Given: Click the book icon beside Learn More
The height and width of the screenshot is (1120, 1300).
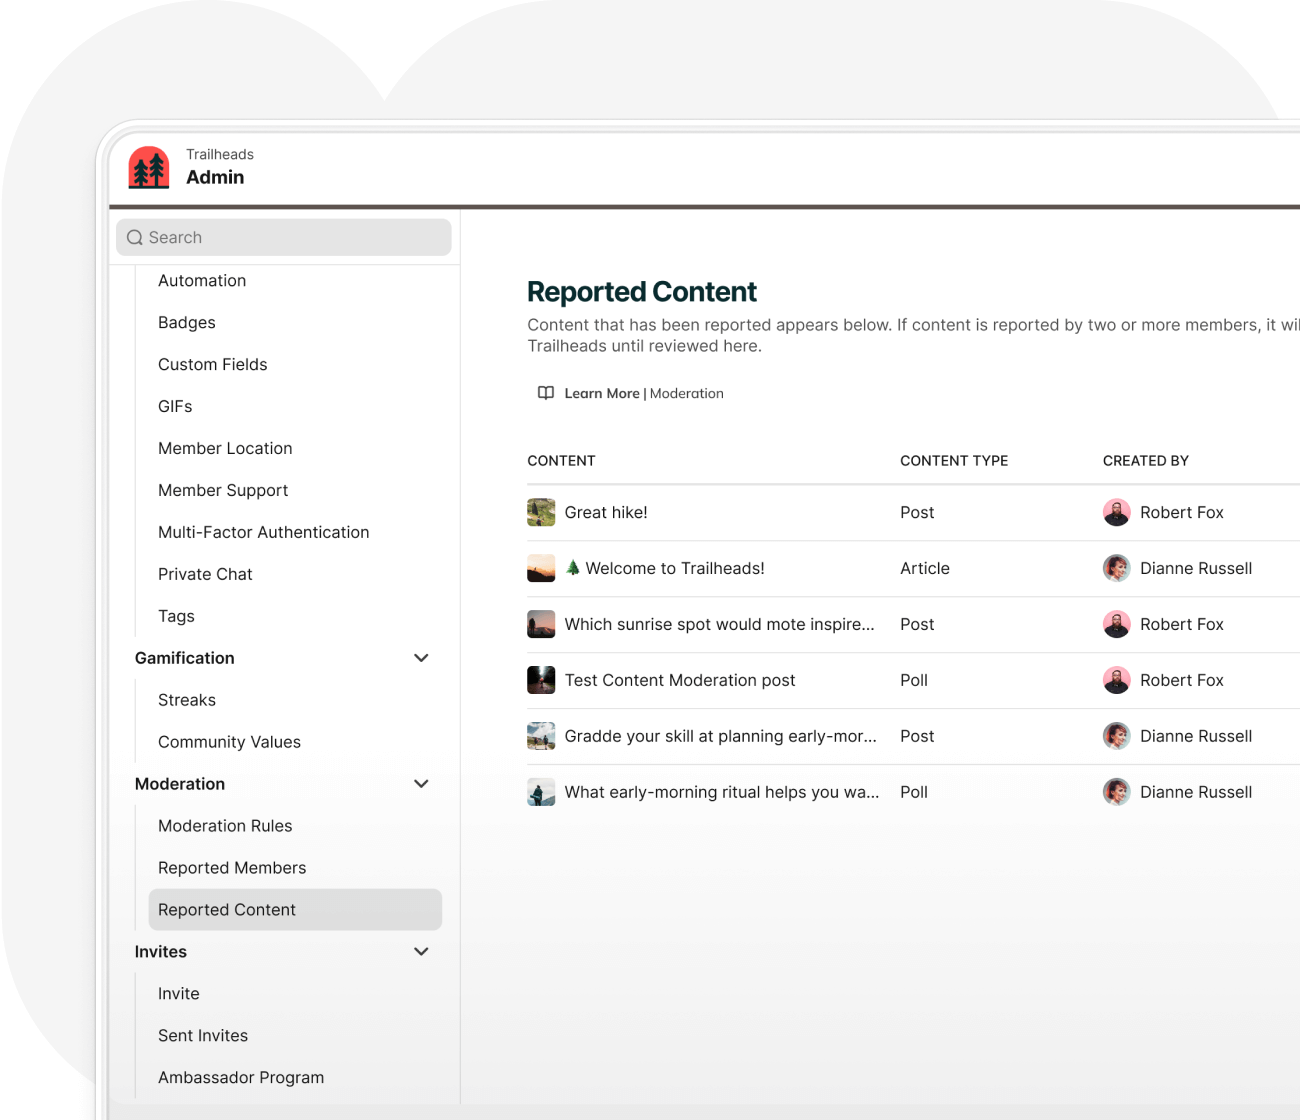Looking at the screenshot, I should pyautogui.click(x=545, y=393).
